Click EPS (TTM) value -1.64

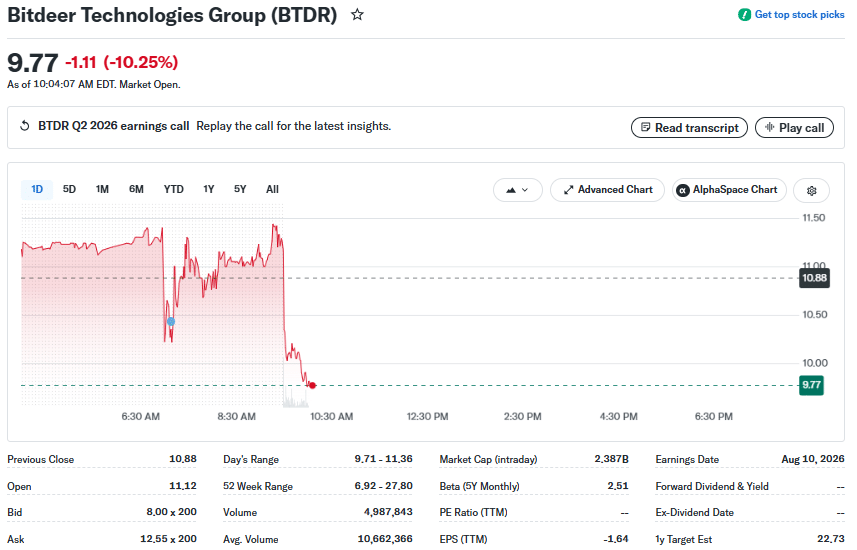(616, 539)
